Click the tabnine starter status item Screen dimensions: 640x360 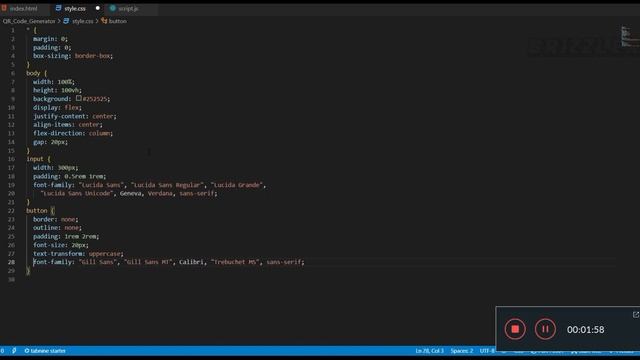point(45,351)
